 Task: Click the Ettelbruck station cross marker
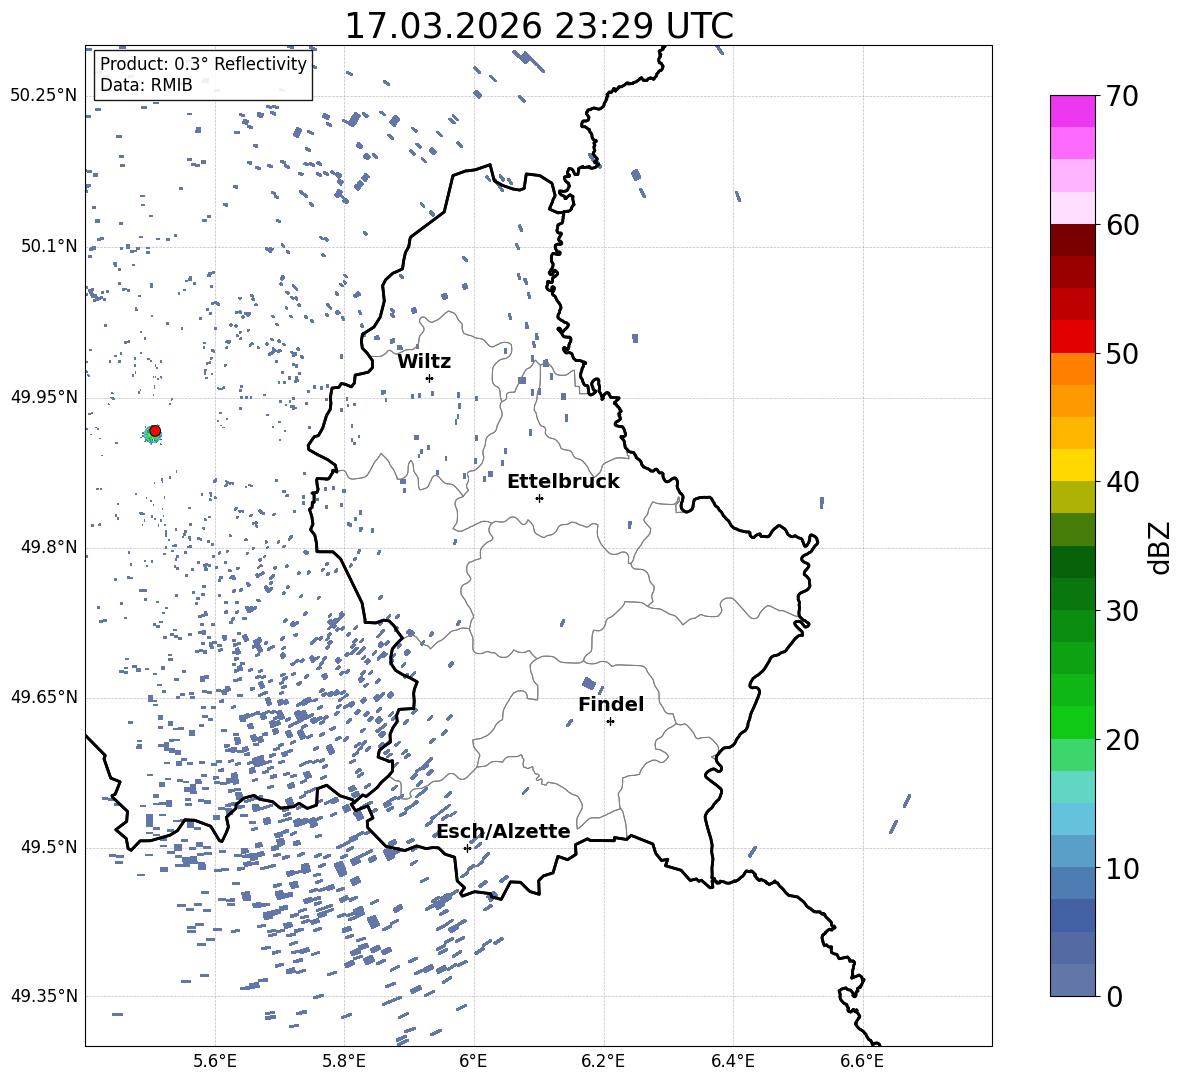(x=539, y=498)
